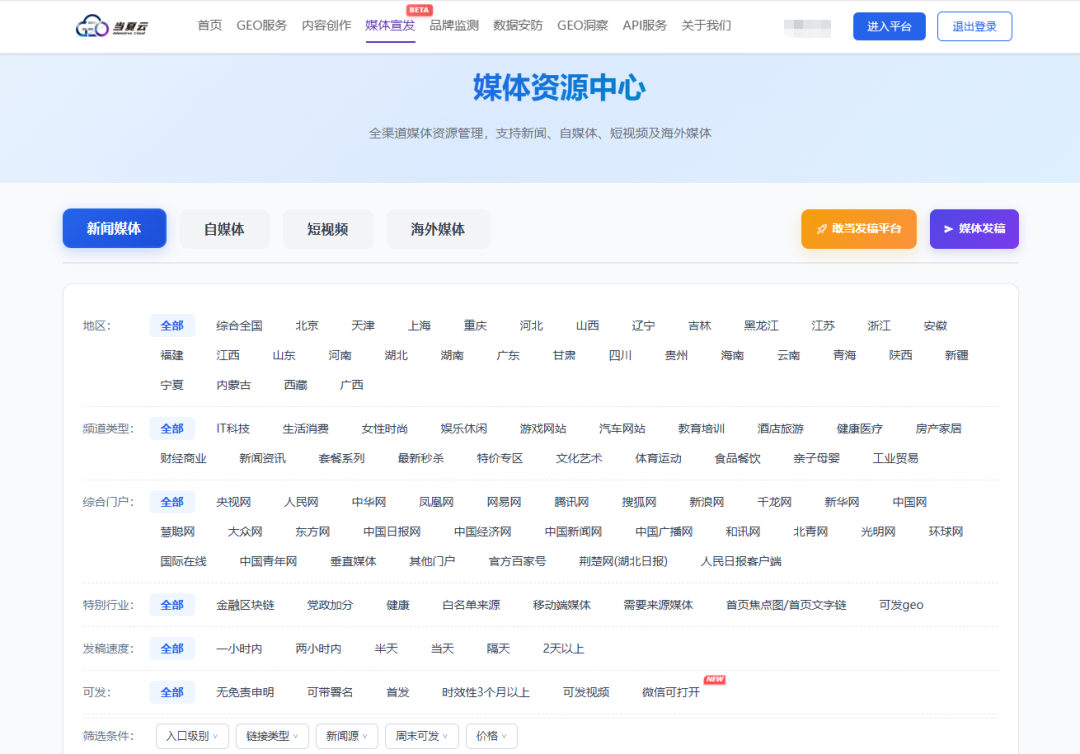Expand the 新闻源 dropdown
This screenshot has height=754, width=1080.
click(346, 736)
